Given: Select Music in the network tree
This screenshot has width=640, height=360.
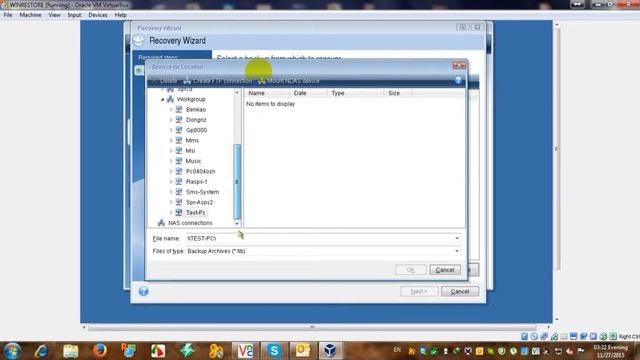Looking at the screenshot, I should (x=193, y=161).
